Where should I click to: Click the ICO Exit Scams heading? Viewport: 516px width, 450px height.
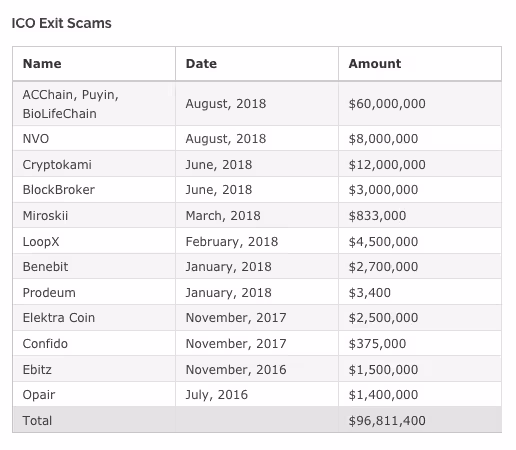click(62, 23)
